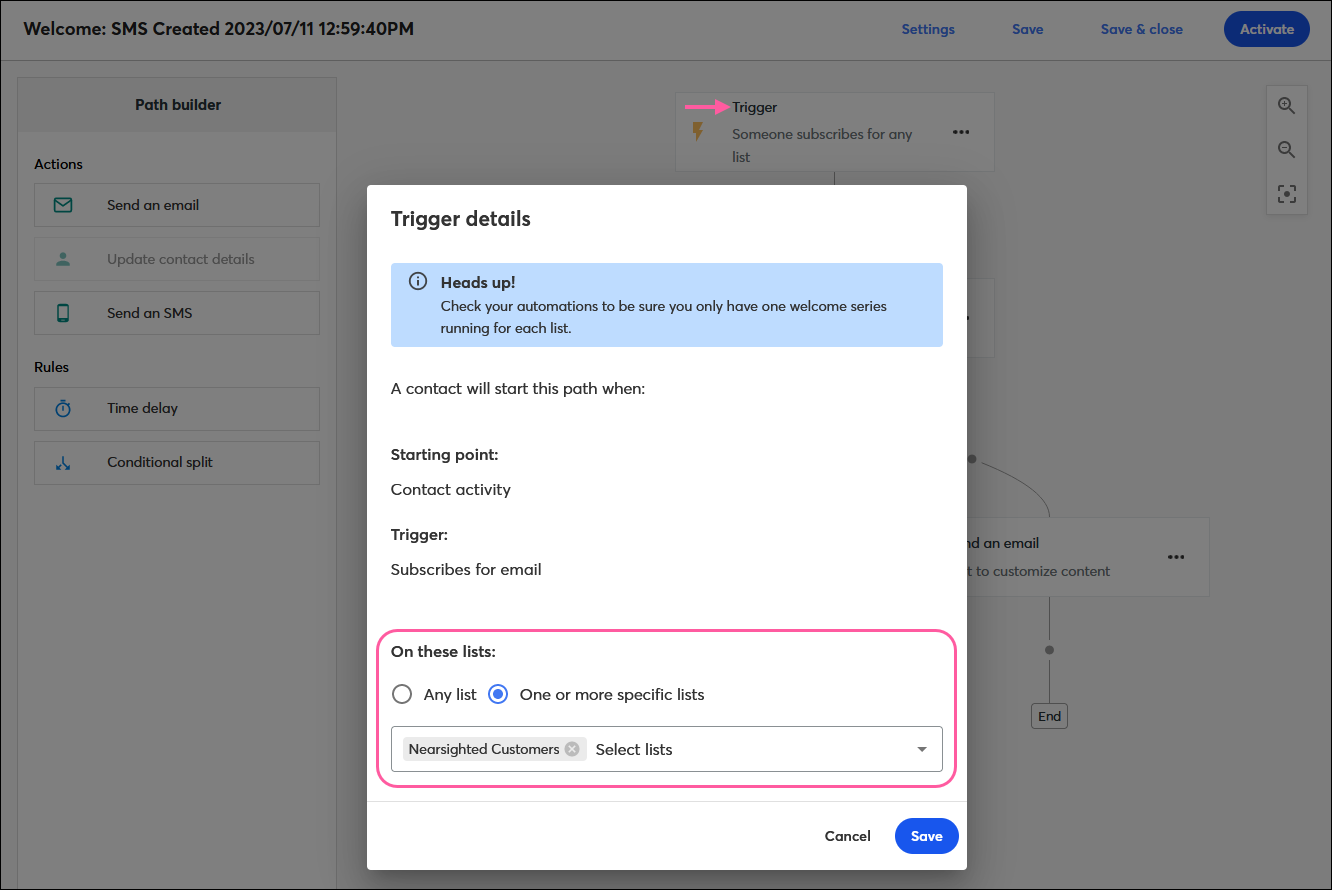Select the Conditional split branch icon

(63, 462)
